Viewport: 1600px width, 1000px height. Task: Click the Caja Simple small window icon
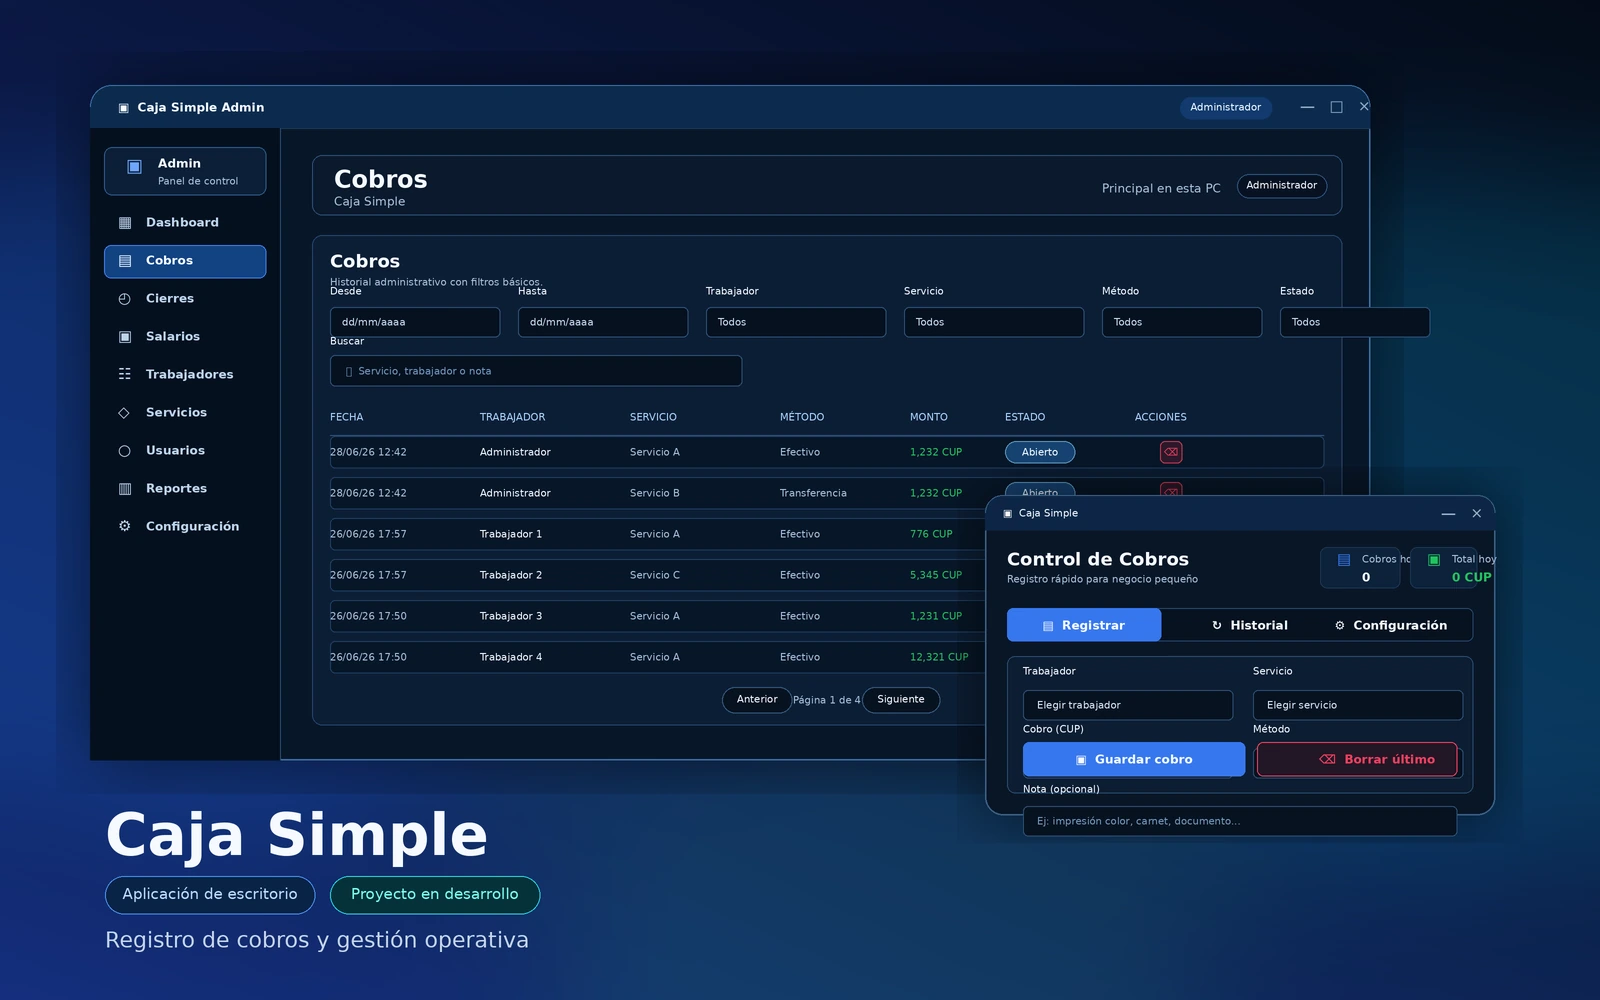tap(1007, 514)
